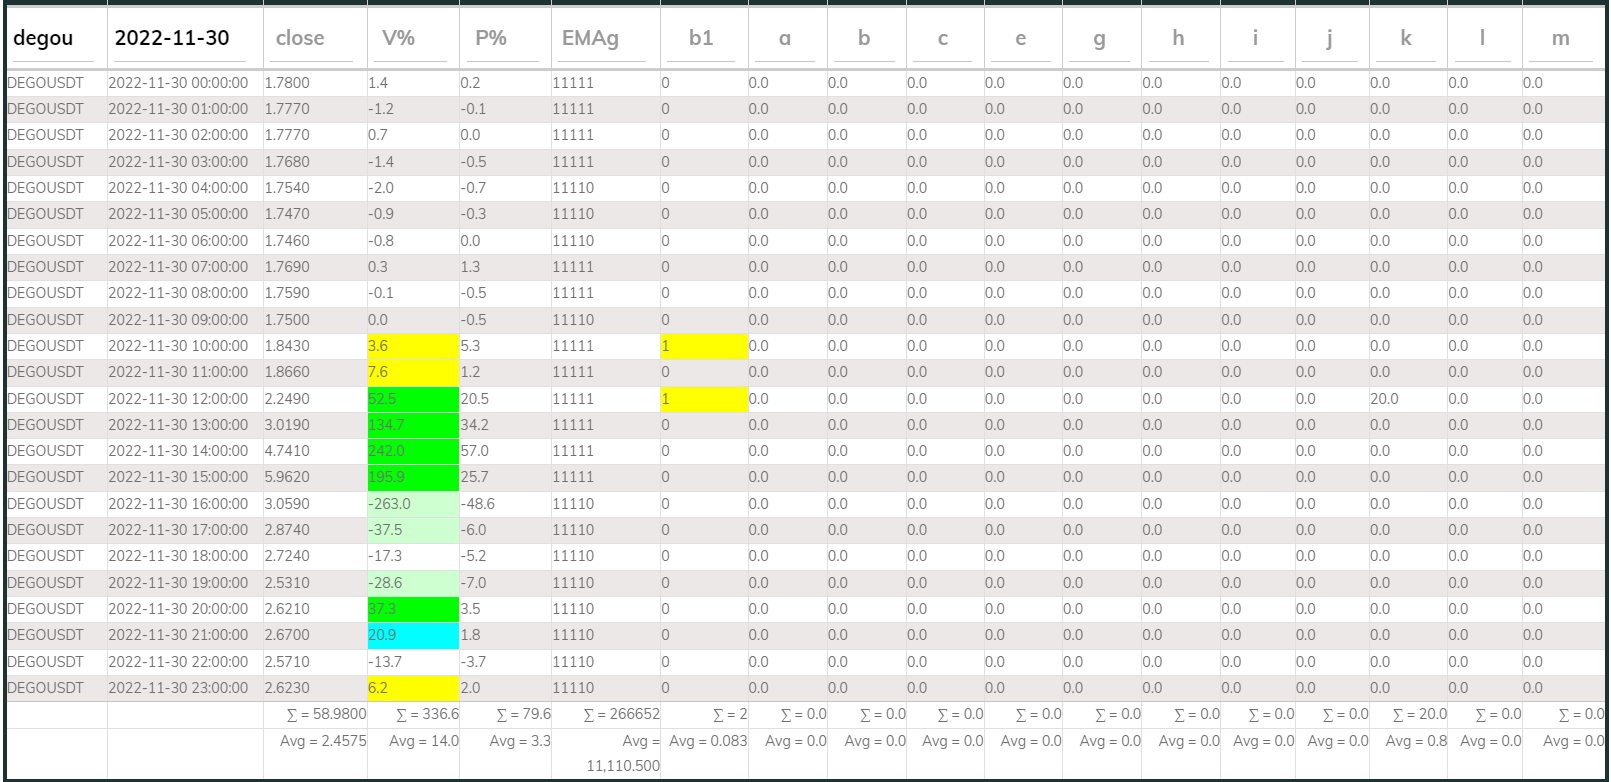Click the P% column header filter
This screenshot has height=782, width=1611.
pos(504,39)
